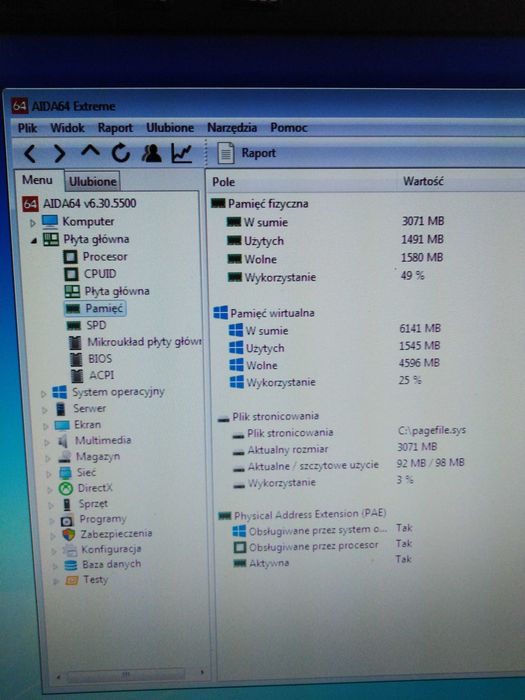The height and width of the screenshot is (700, 525).
Task: Open the Narzędzia menu
Action: pos(232,128)
